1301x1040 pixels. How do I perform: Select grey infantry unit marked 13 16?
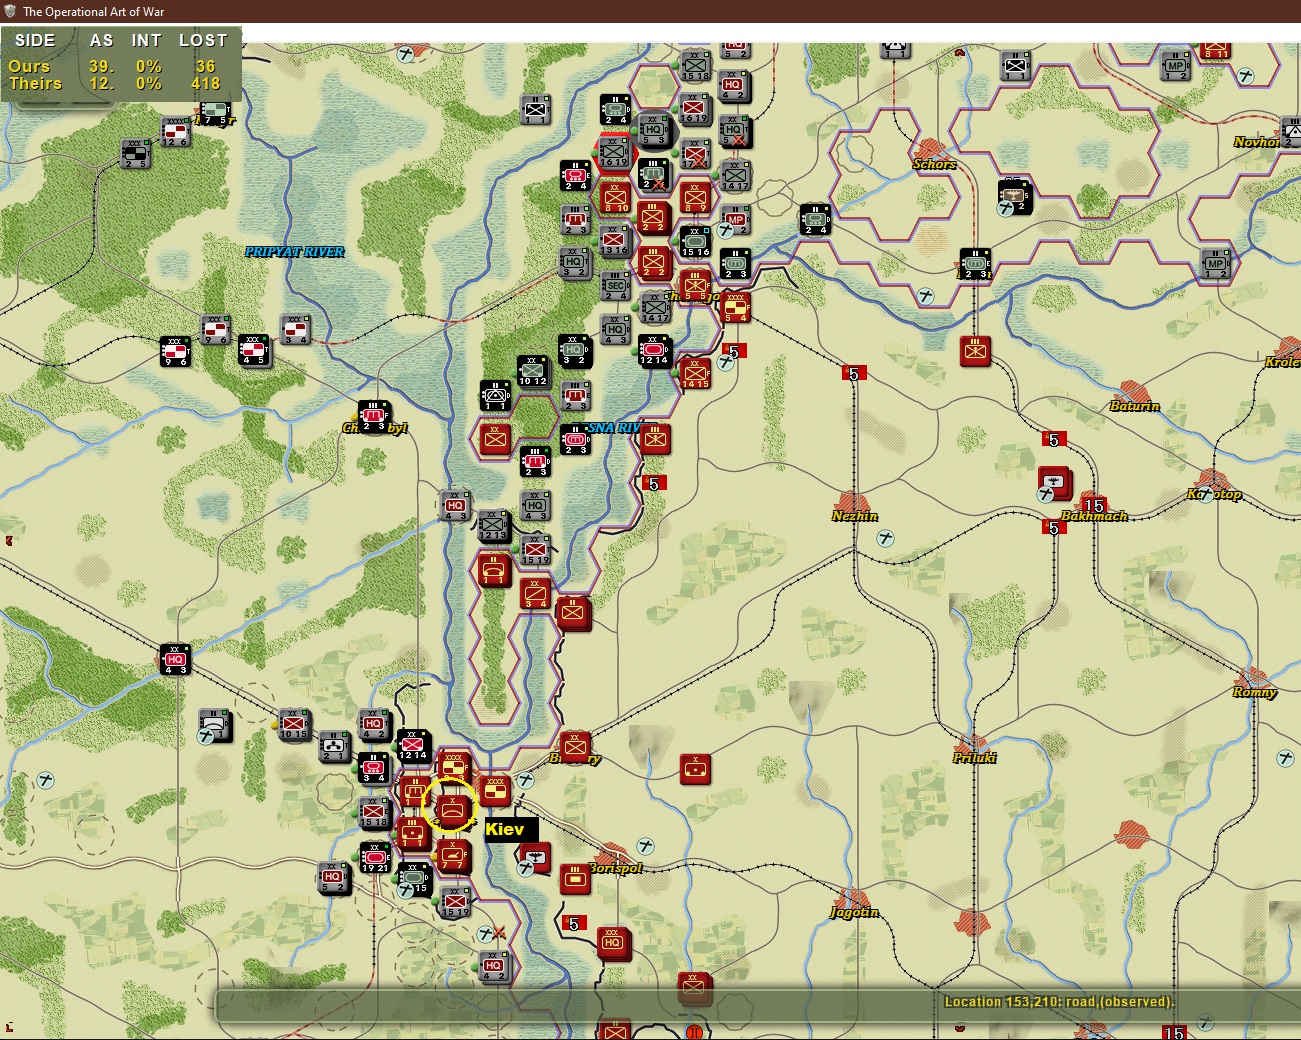[x=615, y=240]
